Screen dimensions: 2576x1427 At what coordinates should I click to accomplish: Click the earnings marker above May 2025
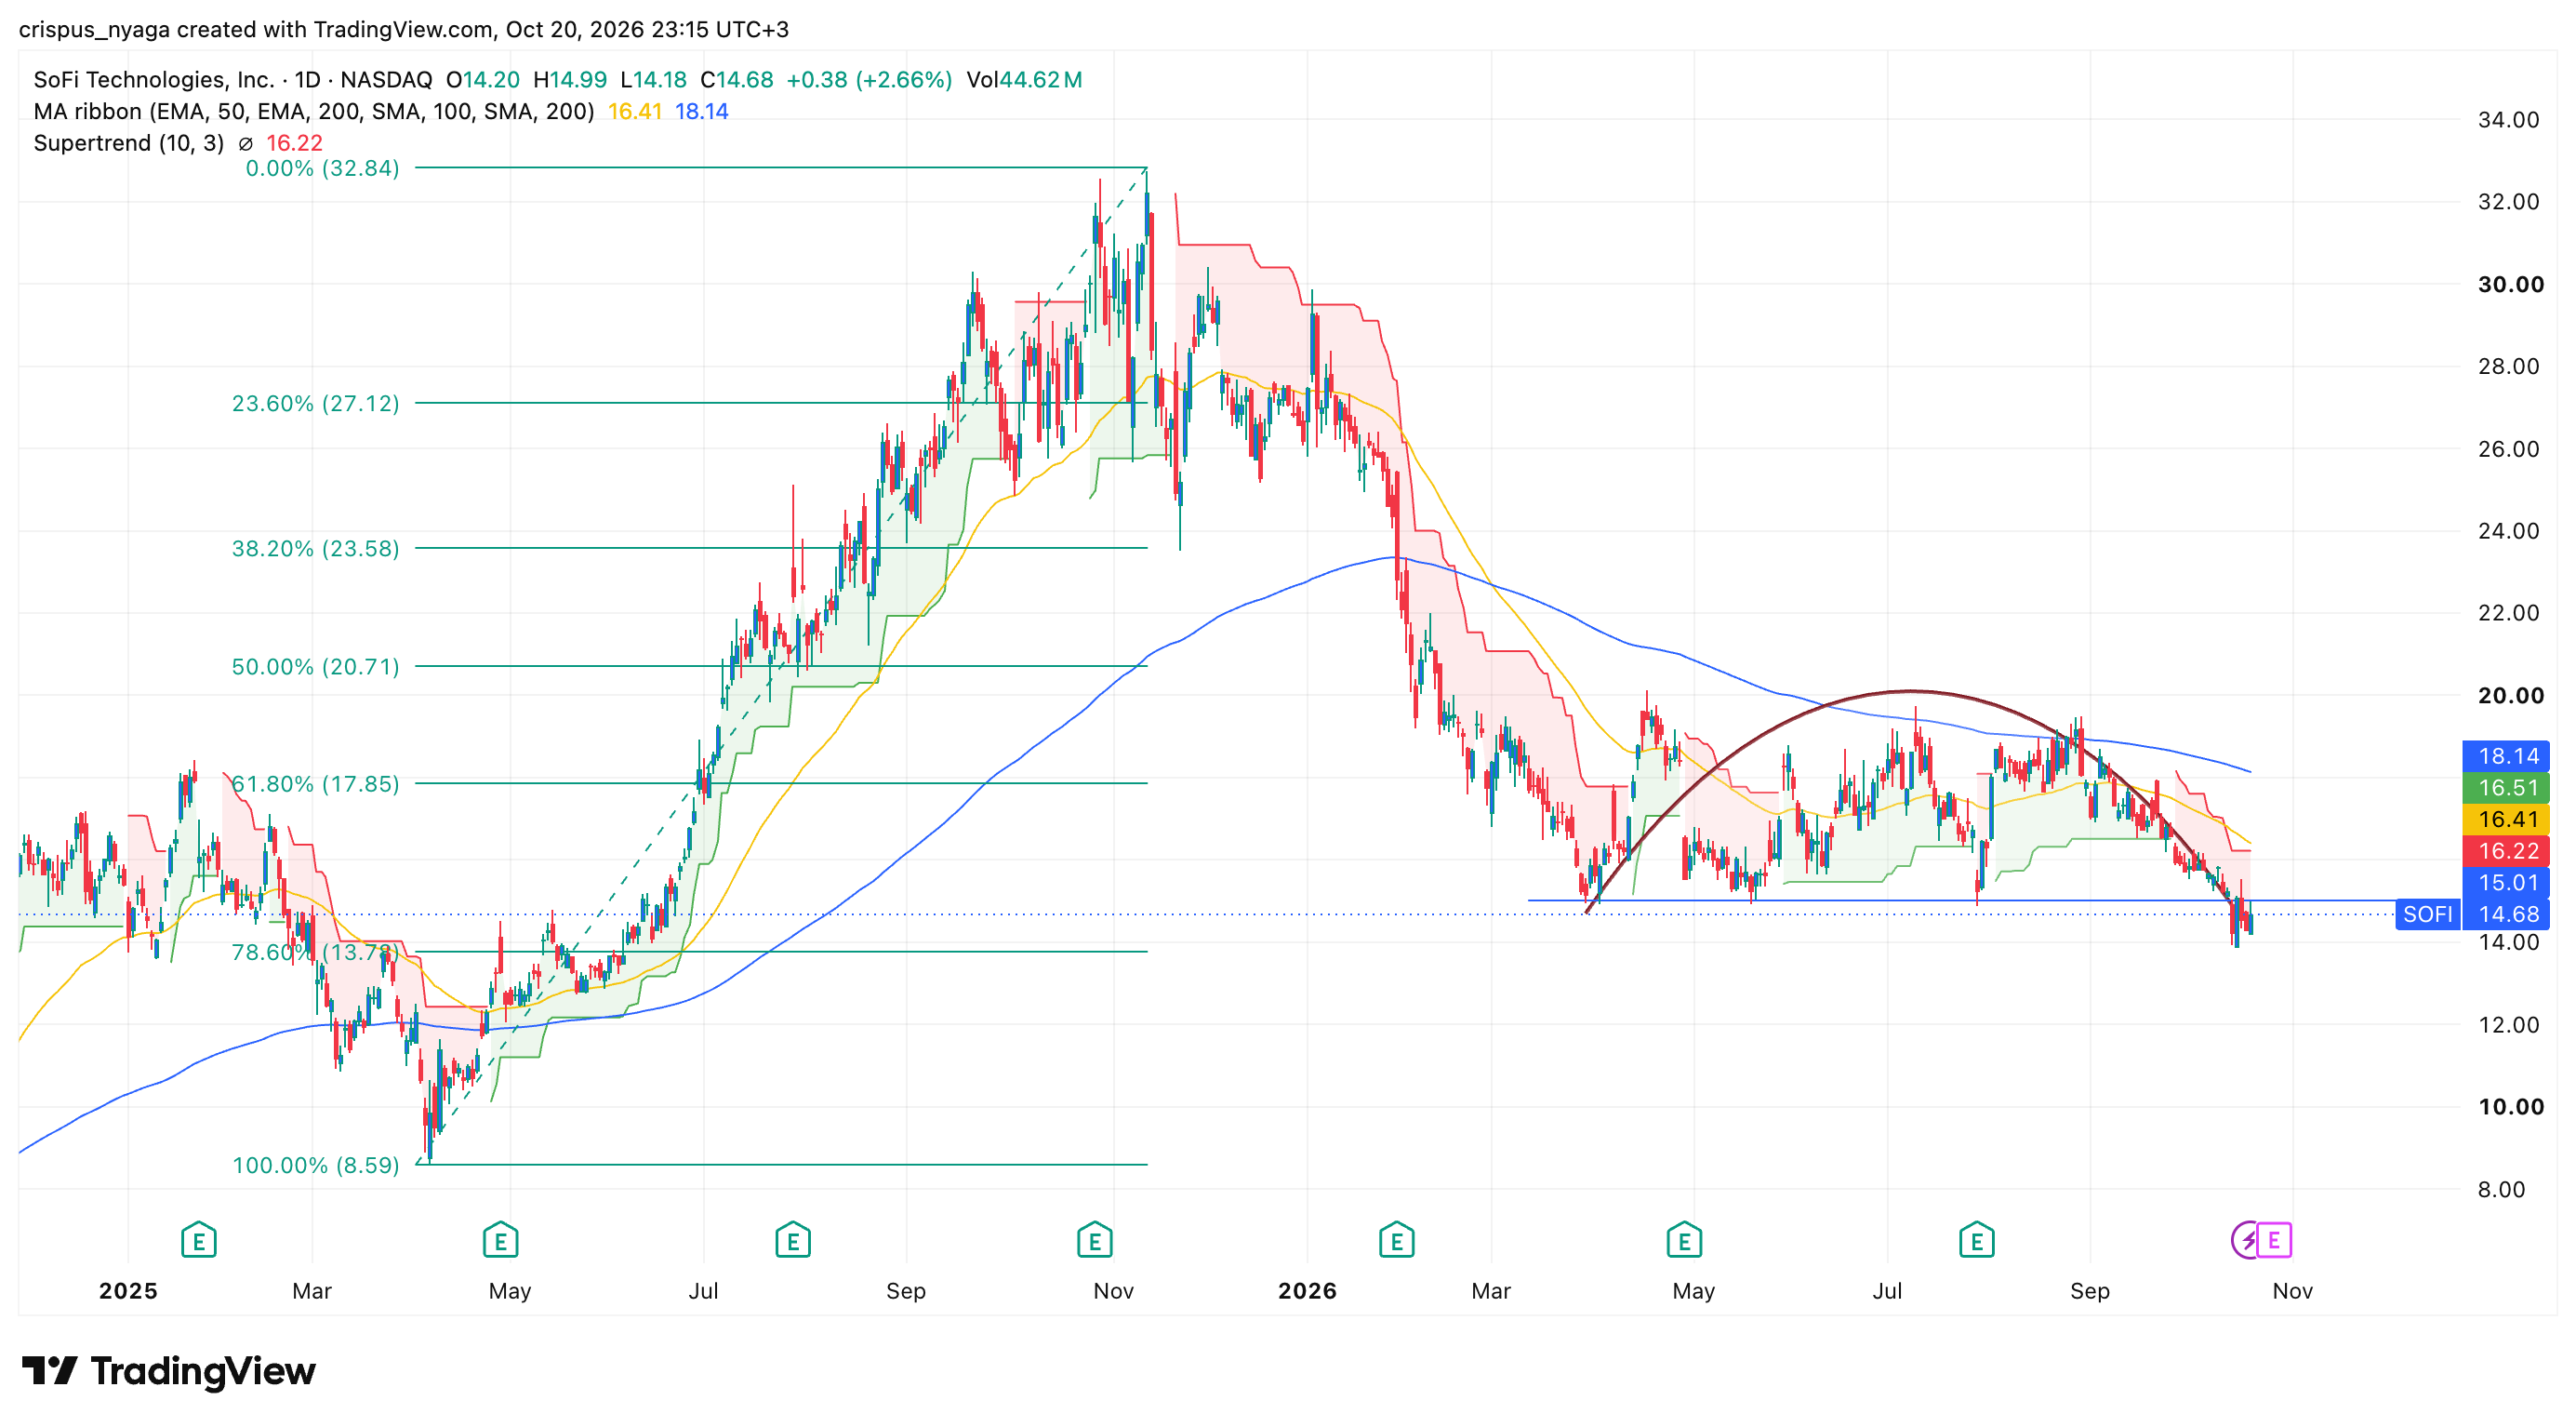click(x=500, y=1241)
